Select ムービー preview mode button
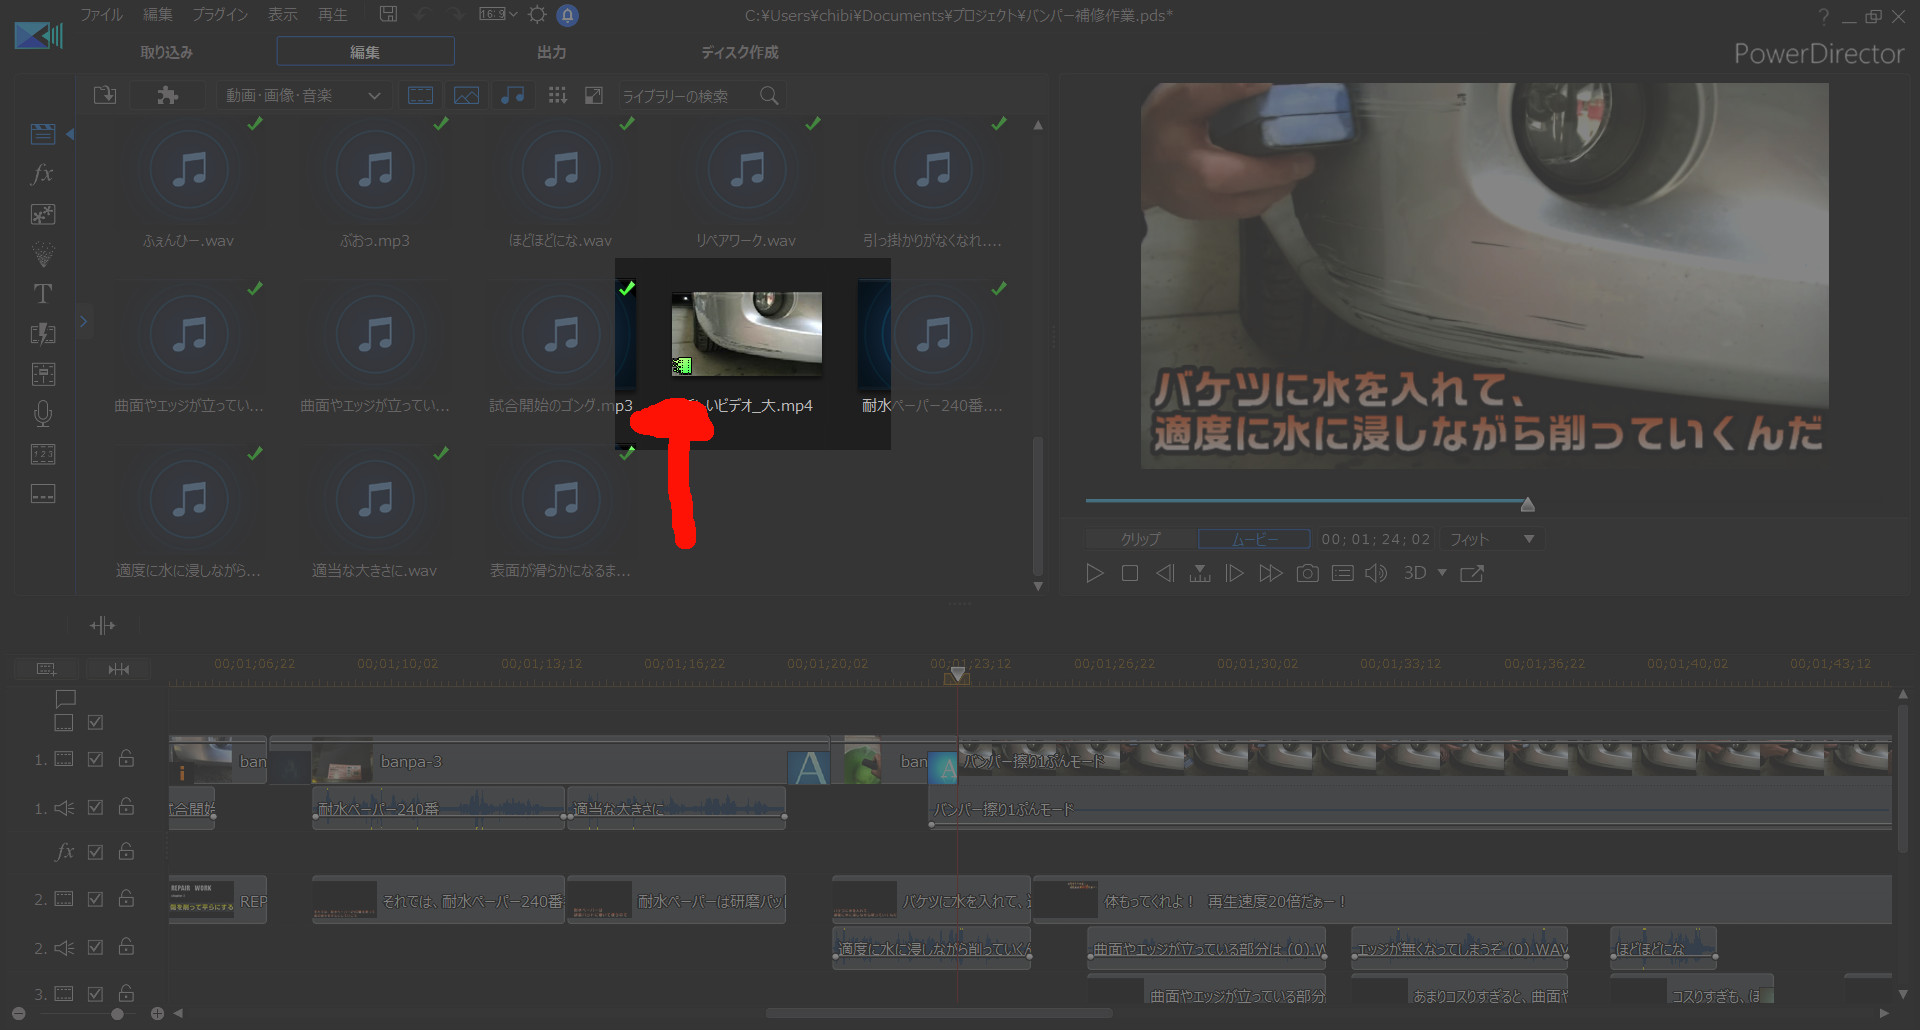Viewport: 1920px width, 1030px height. [x=1254, y=539]
